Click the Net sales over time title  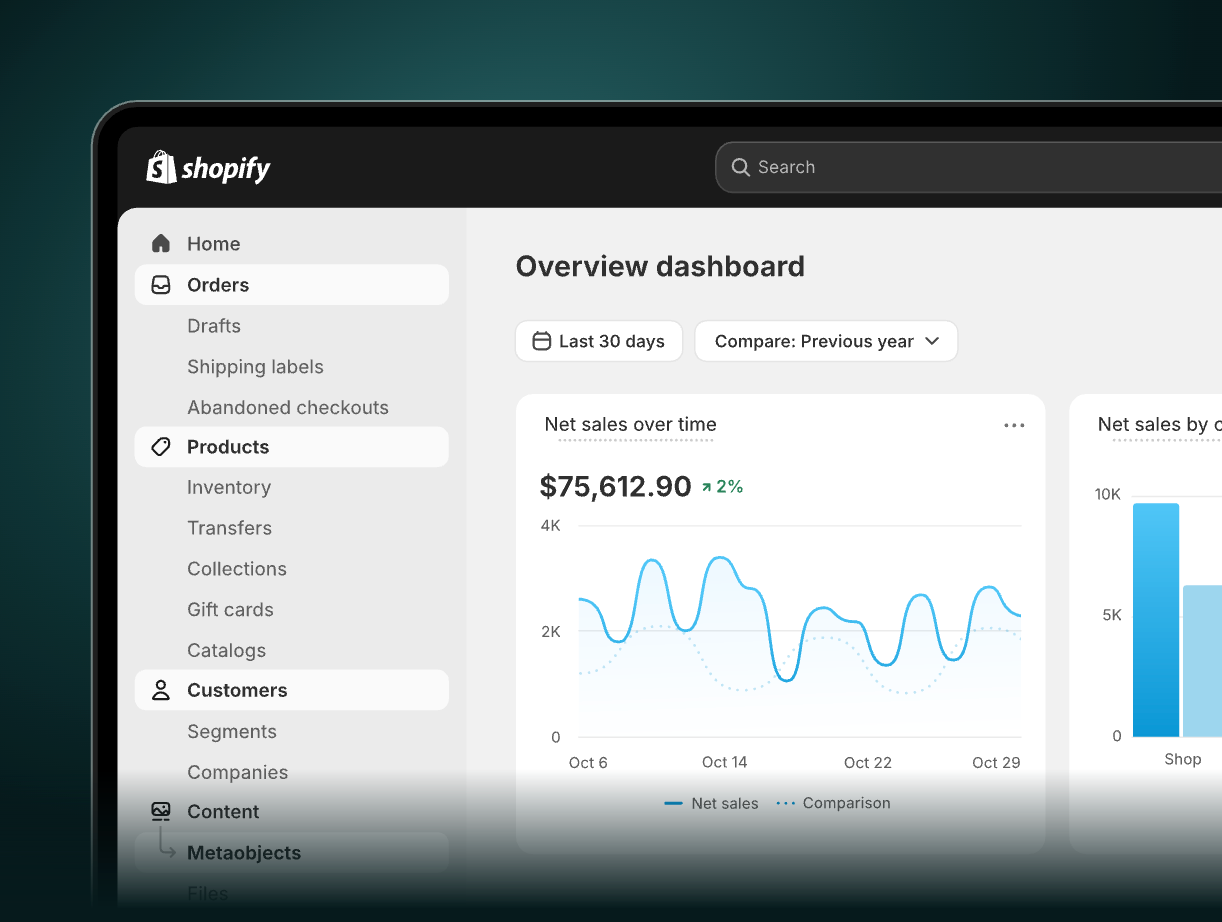click(630, 424)
